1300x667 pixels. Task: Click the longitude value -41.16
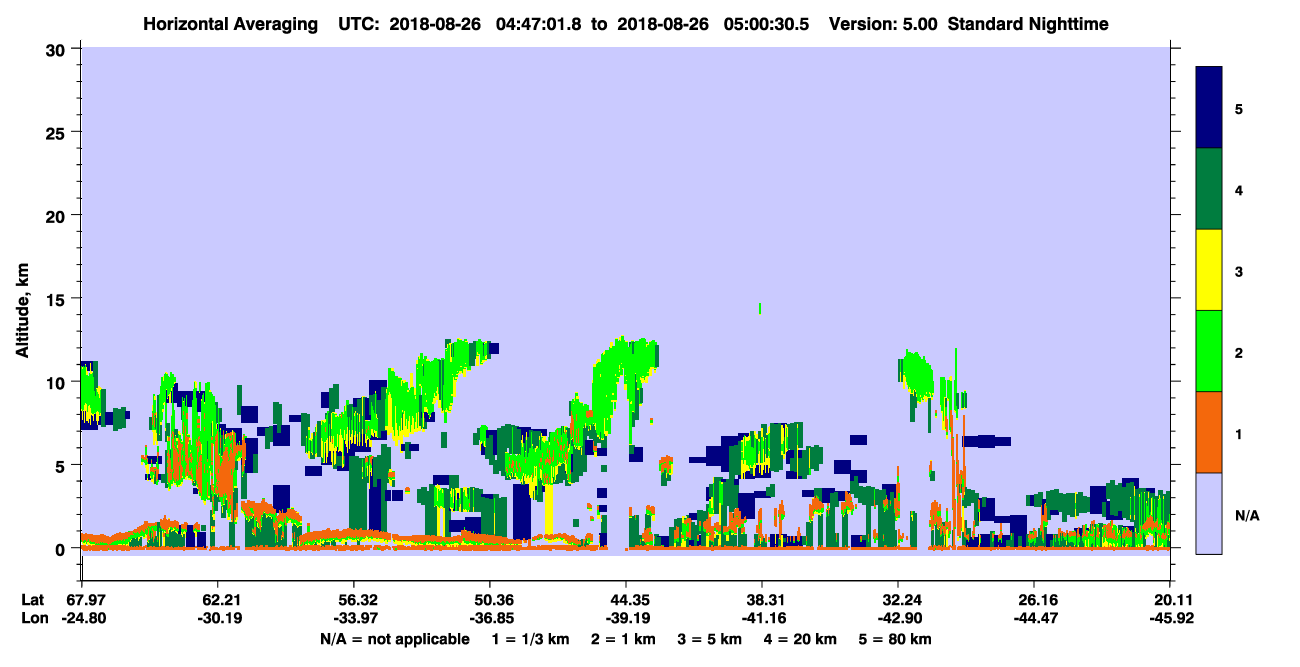coord(762,619)
